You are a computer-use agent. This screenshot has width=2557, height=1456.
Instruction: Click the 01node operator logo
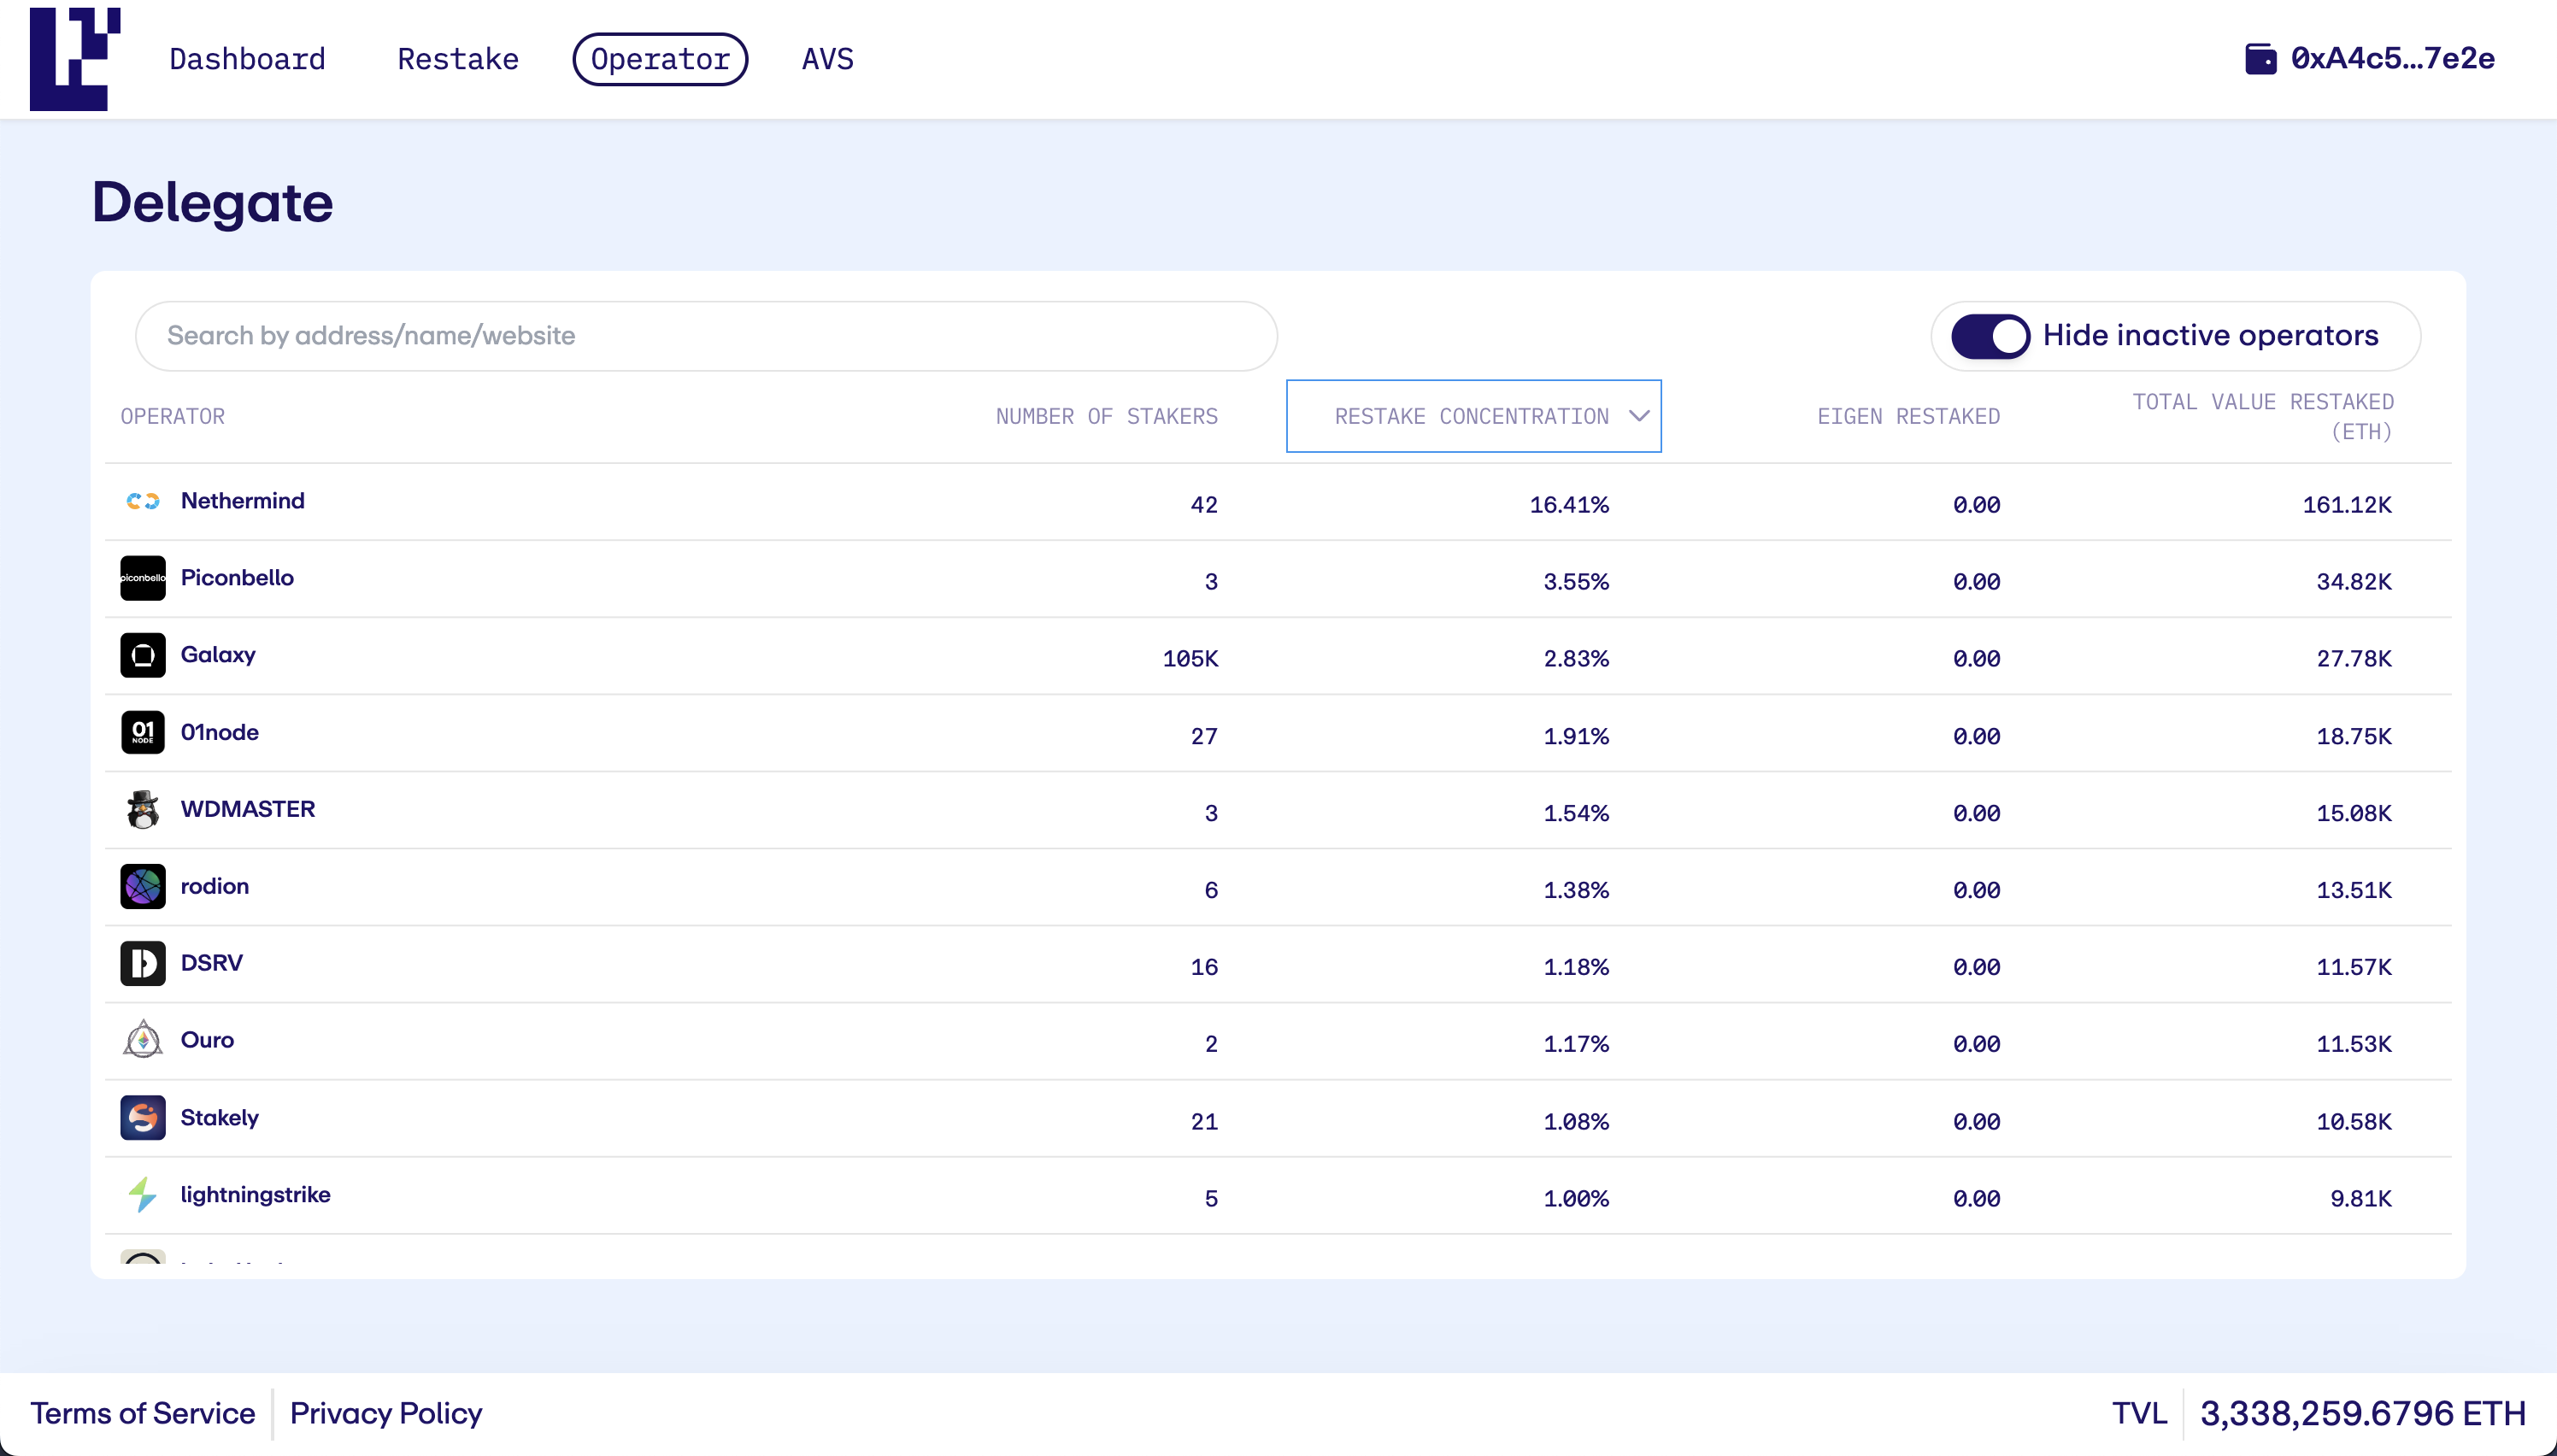click(x=143, y=733)
